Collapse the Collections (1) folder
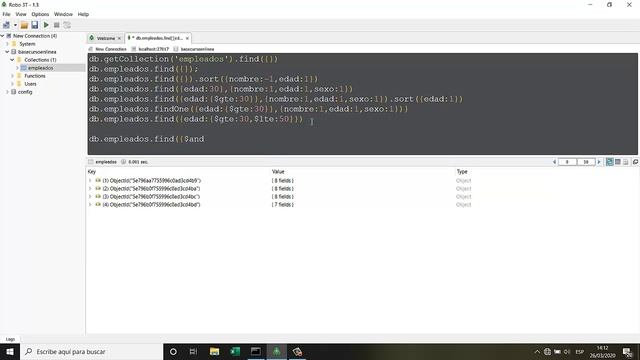The image size is (640, 360). pyautogui.click(x=12, y=60)
